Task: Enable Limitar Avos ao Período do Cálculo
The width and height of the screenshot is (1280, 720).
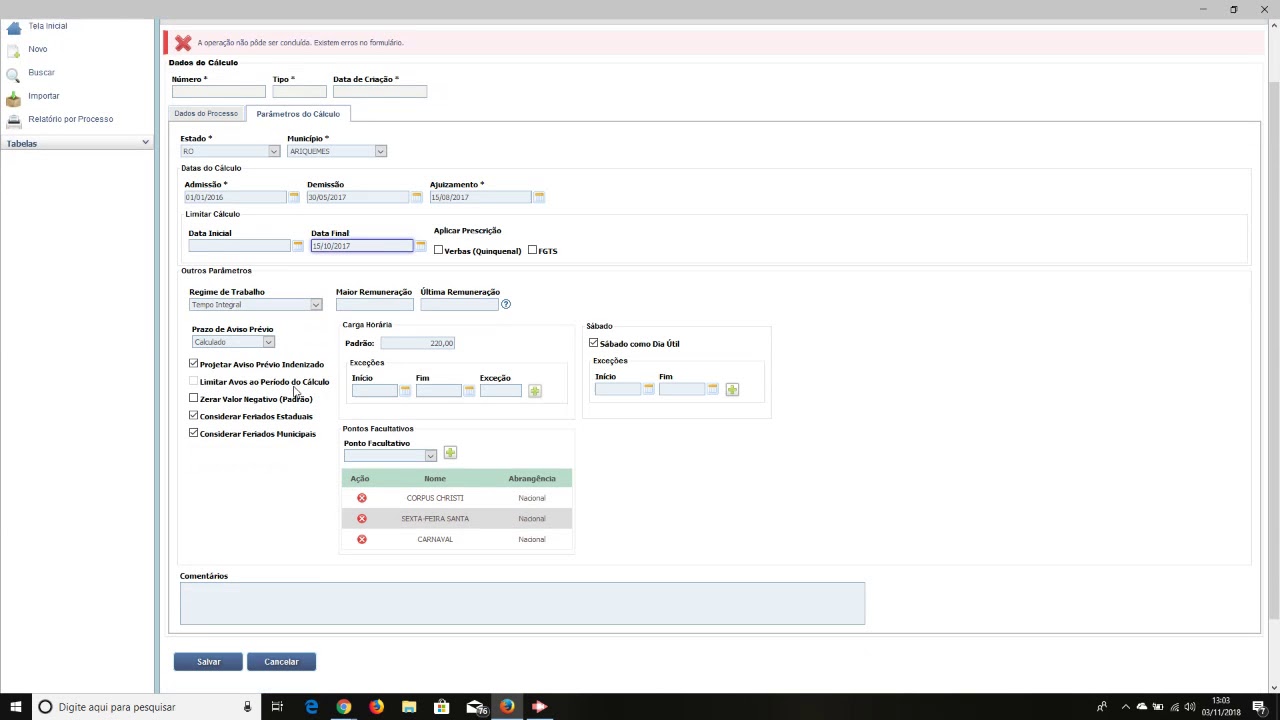Action: tap(193, 381)
